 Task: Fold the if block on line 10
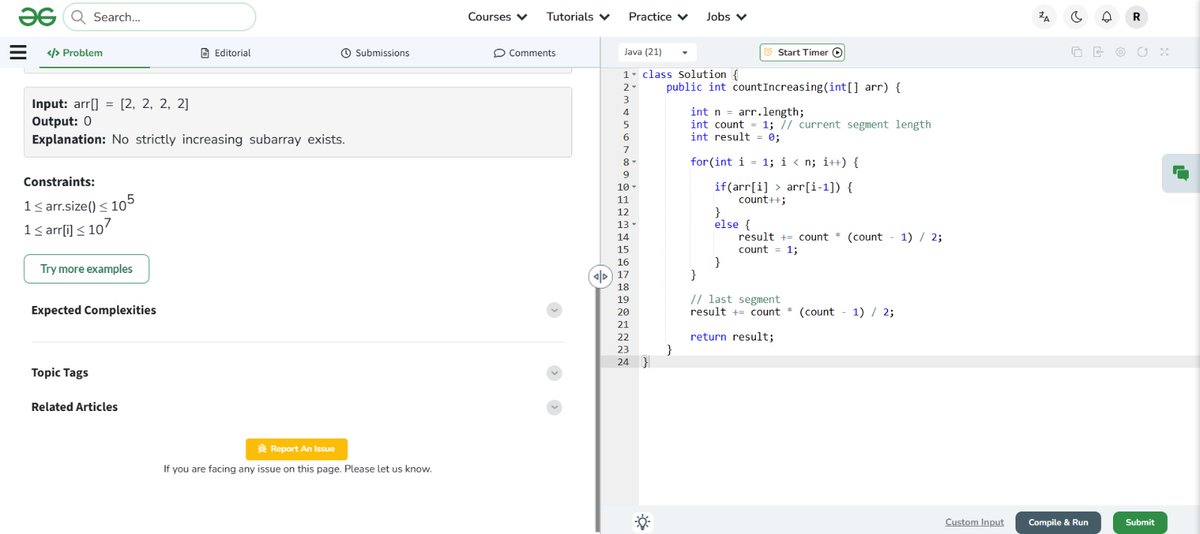coord(634,187)
